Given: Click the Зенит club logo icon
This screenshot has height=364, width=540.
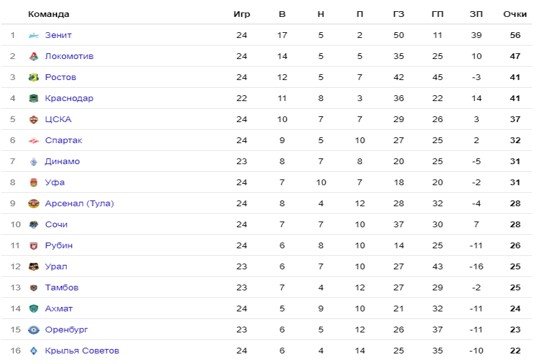Looking at the screenshot, I should (33, 35).
